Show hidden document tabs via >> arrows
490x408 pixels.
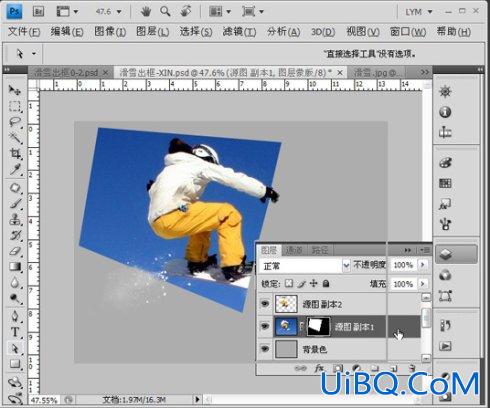point(424,72)
